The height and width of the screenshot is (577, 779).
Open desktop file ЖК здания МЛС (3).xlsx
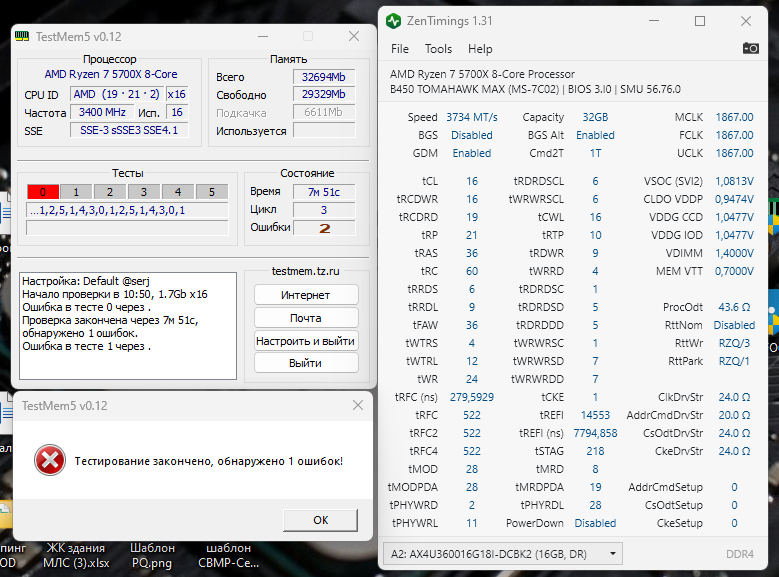tap(76, 555)
